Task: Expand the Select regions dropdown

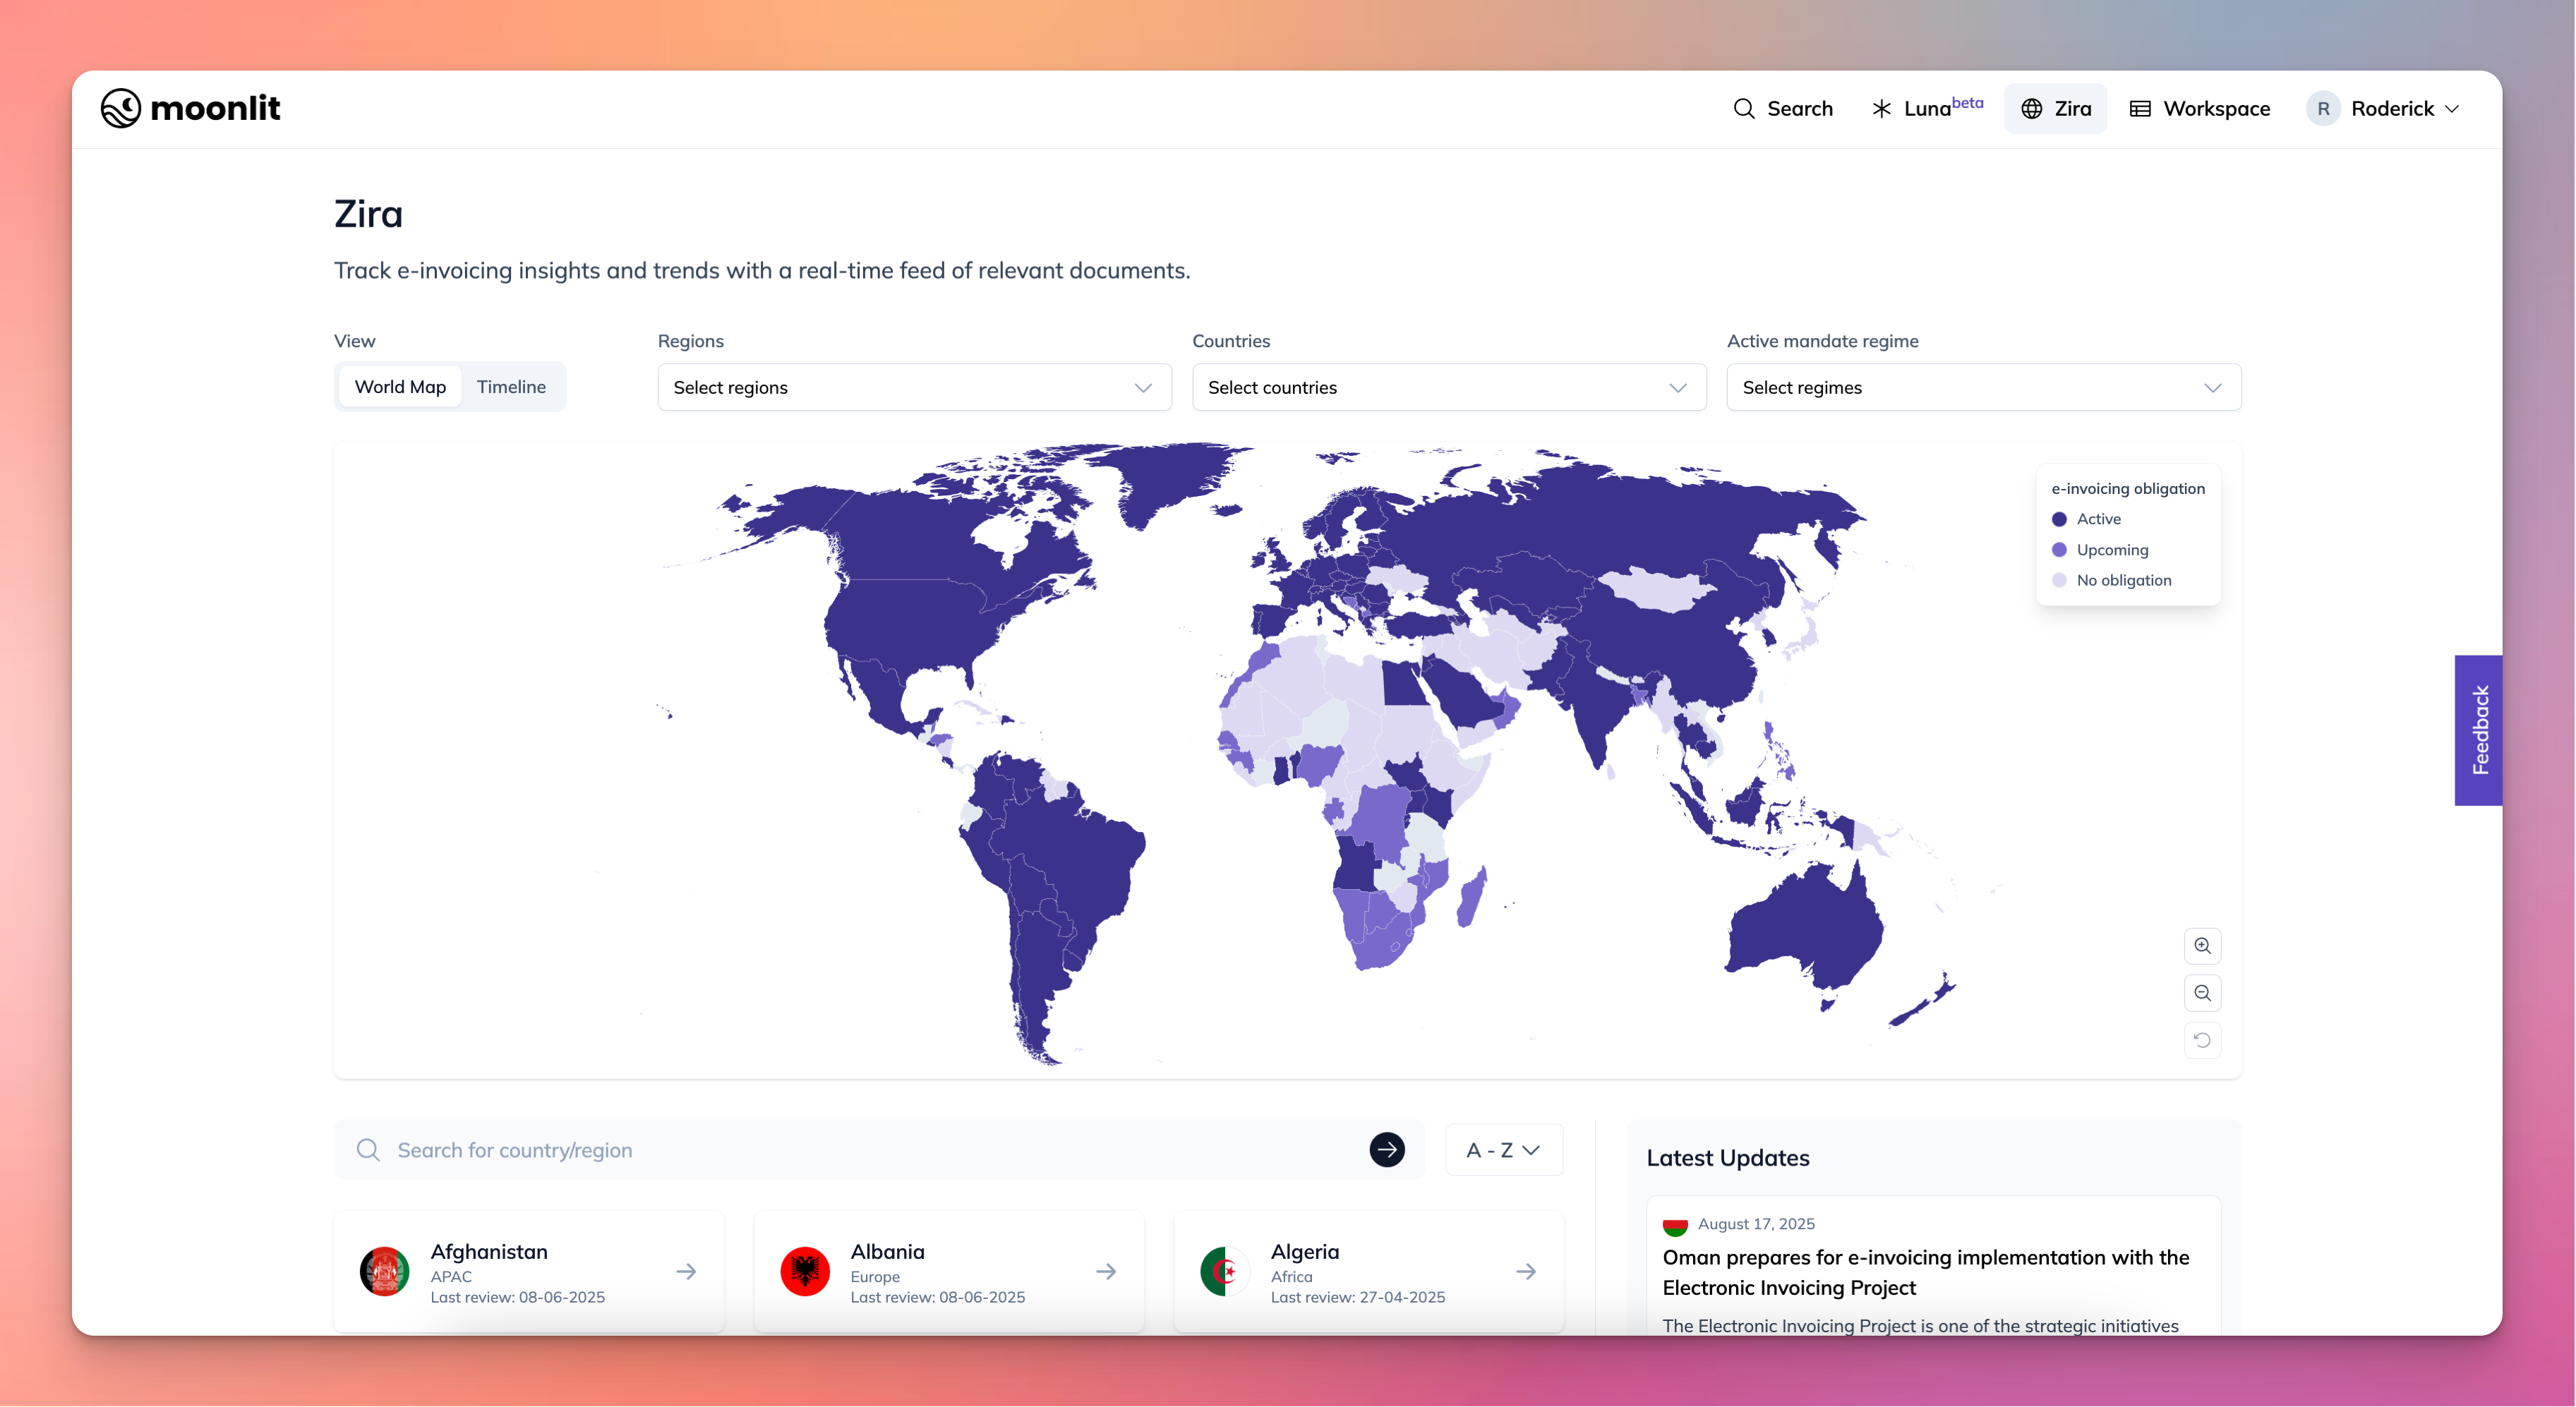Action: click(914, 388)
